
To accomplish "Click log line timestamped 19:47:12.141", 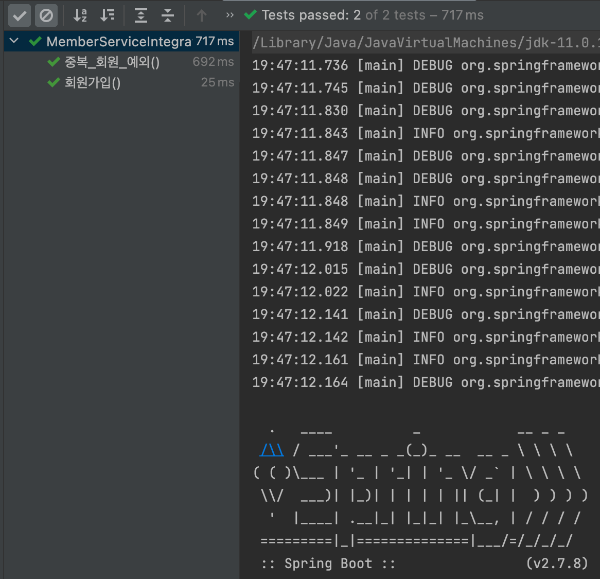I will point(426,314).
